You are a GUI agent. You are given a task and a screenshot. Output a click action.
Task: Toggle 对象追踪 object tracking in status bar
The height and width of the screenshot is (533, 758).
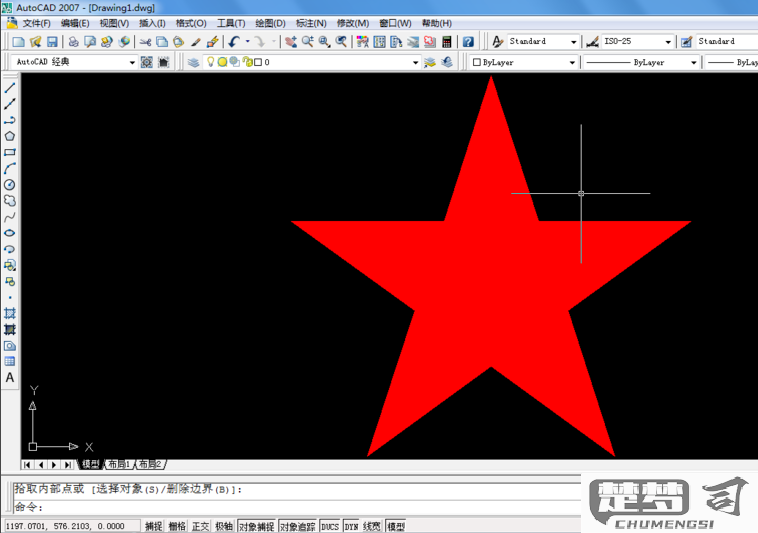[297, 526]
